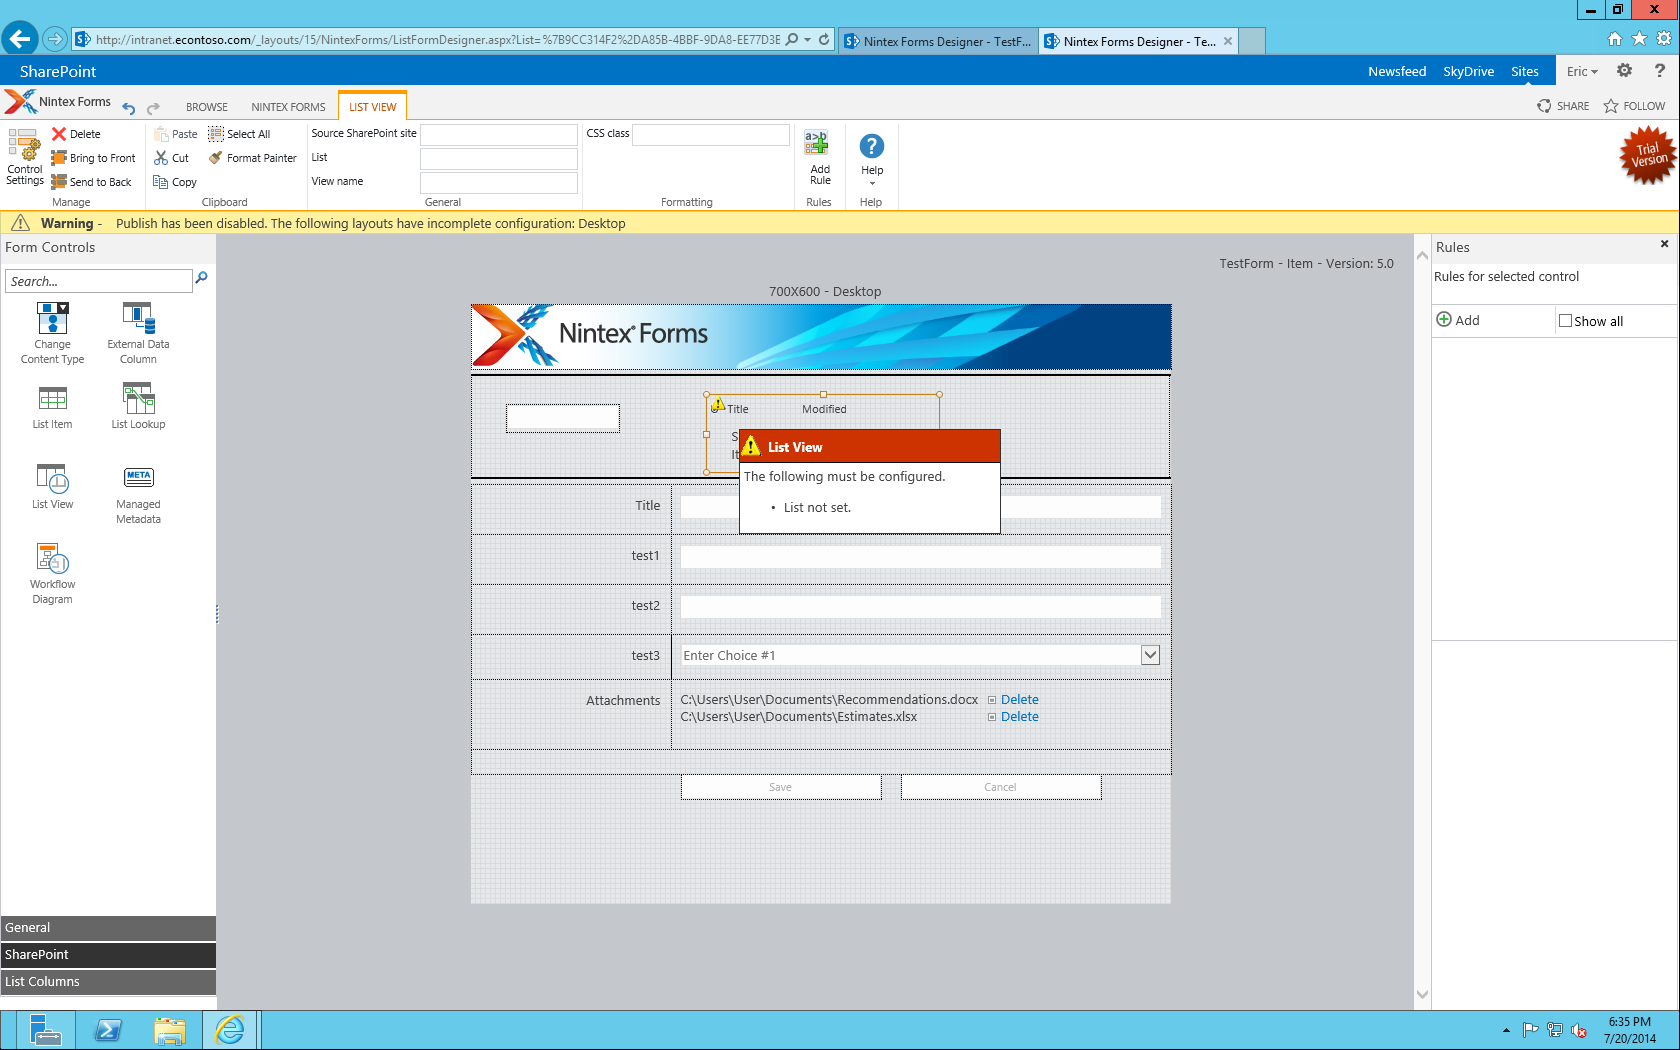Screen dimensions: 1680x1050
Task: Click Send to Back
Action: pos(91,182)
